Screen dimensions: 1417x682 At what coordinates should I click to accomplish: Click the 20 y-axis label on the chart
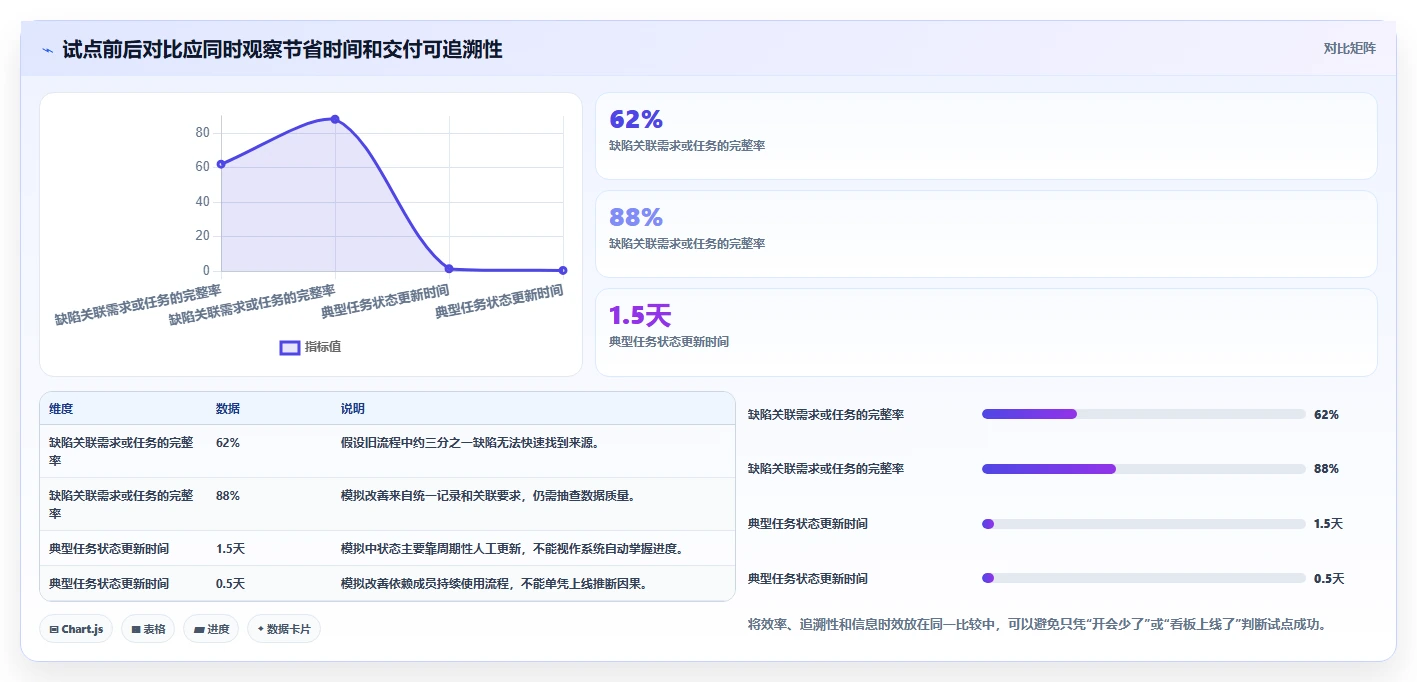(x=202, y=236)
